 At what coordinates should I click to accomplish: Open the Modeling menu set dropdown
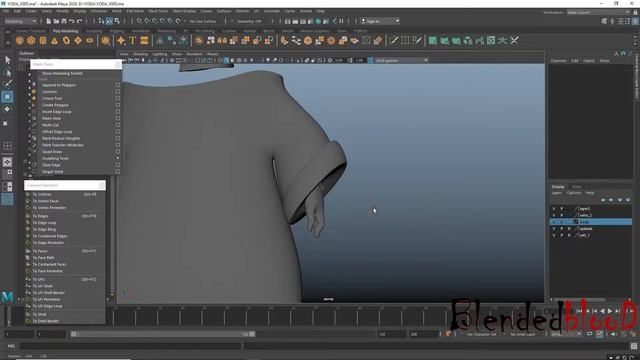(20, 21)
